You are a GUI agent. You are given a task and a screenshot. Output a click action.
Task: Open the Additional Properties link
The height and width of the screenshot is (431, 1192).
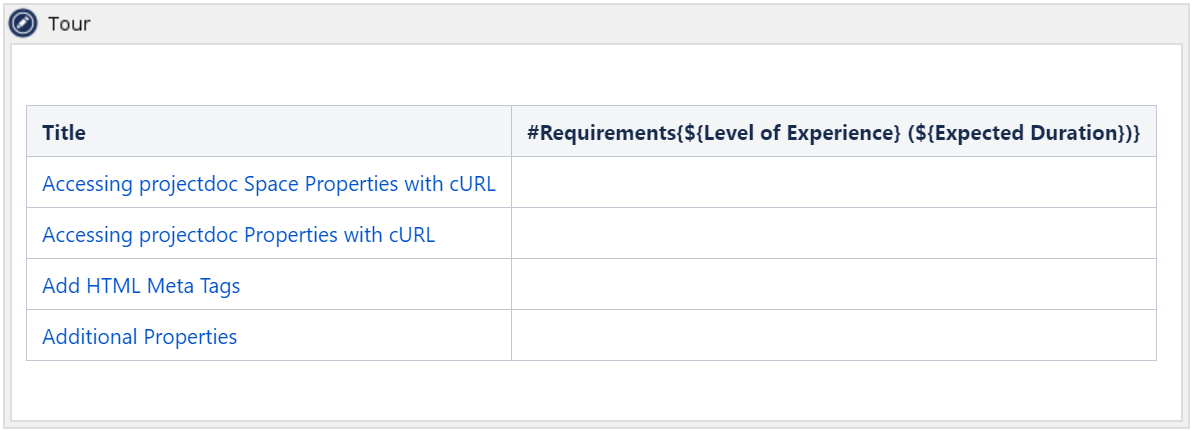click(x=139, y=337)
